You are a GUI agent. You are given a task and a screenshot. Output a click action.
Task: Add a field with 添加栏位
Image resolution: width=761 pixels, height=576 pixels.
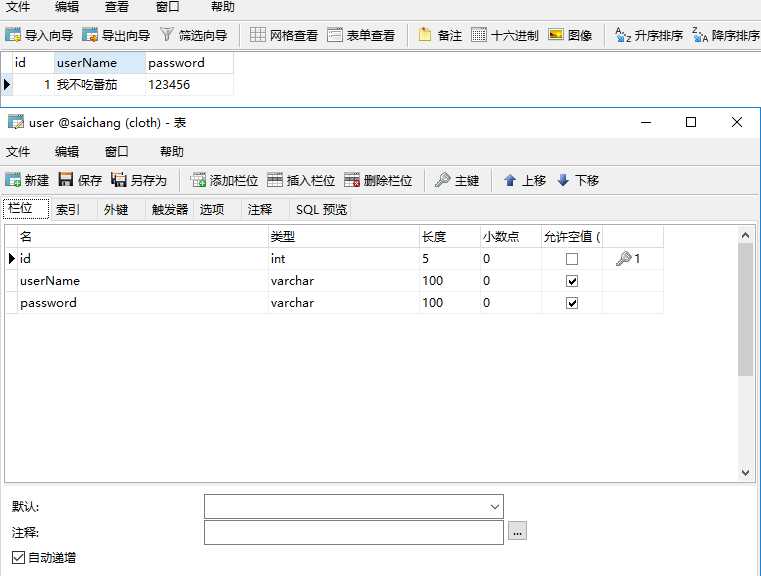pos(224,180)
